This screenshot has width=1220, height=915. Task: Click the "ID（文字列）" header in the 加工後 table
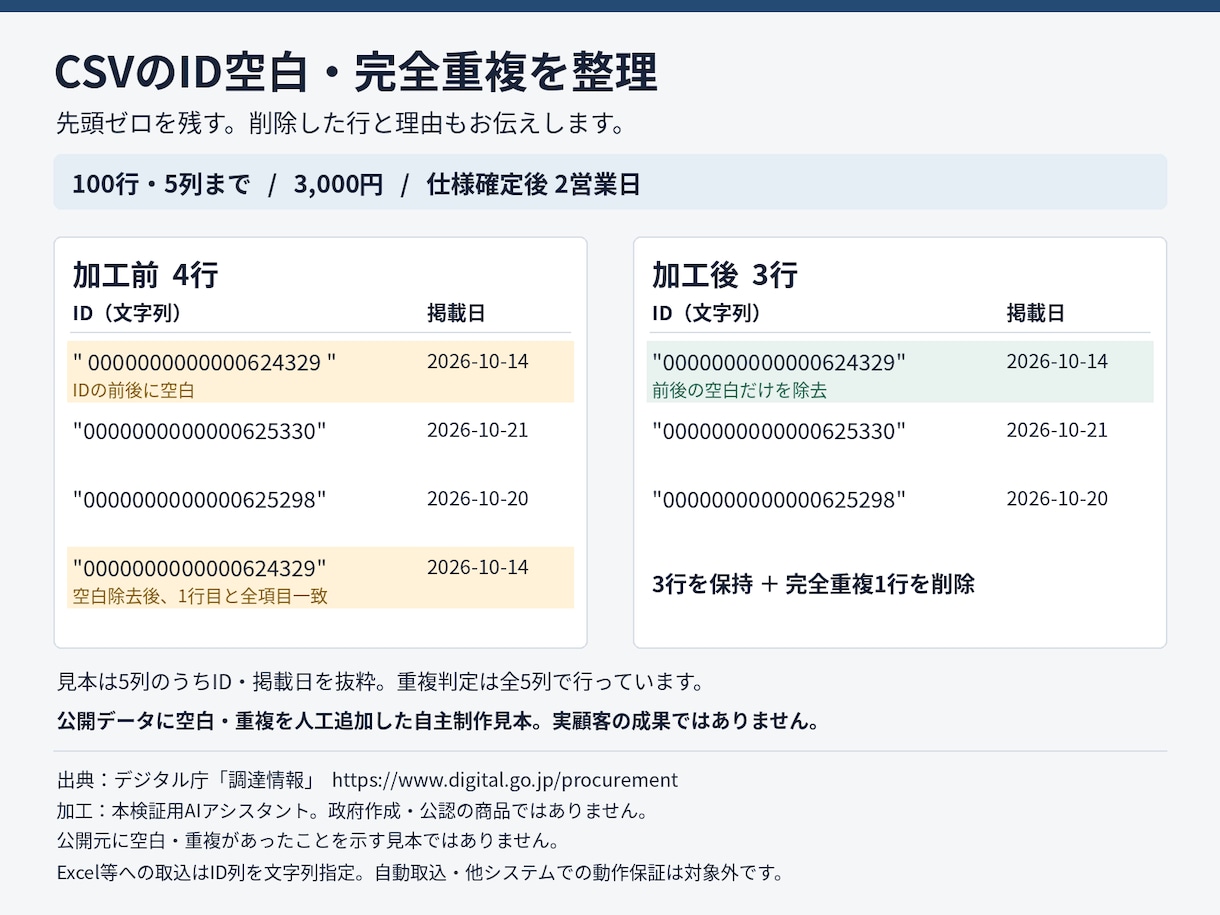pyautogui.click(x=706, y=313)
